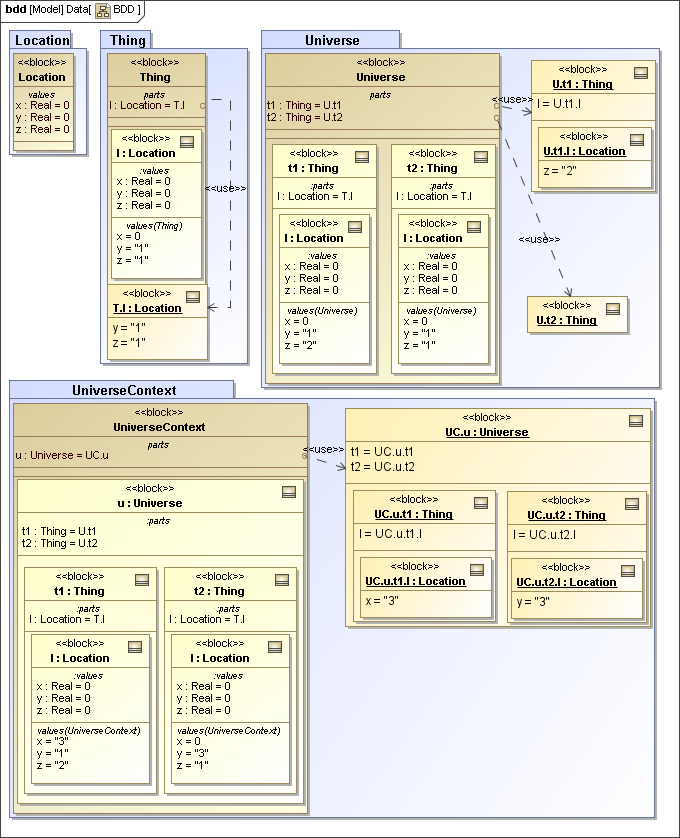Select the Universe package tab label

[x=332, y=41]
